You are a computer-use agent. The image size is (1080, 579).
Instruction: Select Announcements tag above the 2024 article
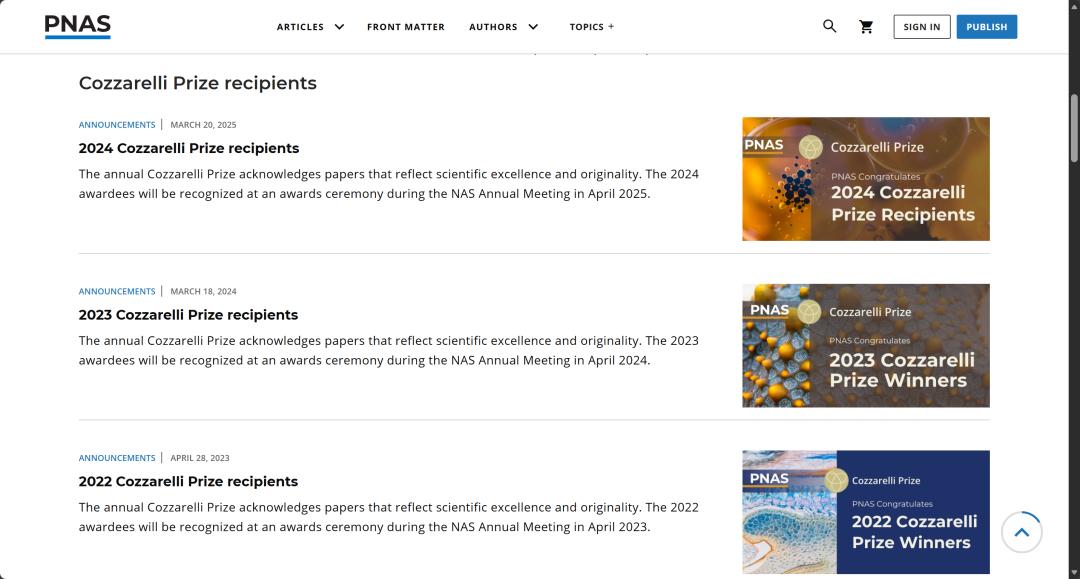(117, 125)
